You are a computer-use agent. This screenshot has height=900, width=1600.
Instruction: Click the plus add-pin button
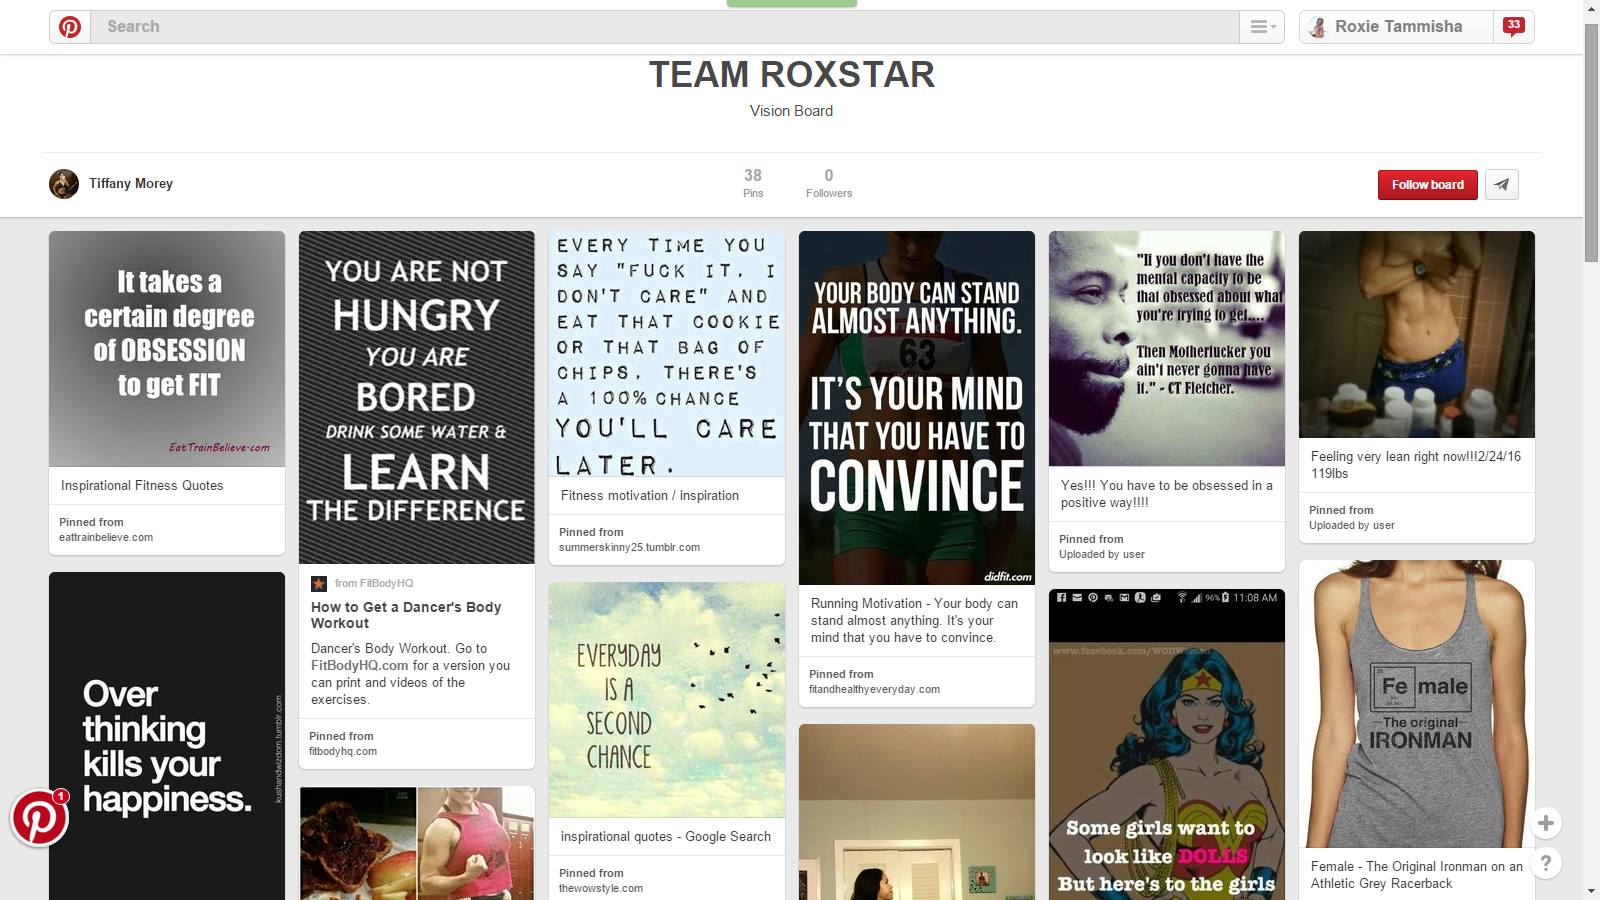click(x=1546, y=823)
